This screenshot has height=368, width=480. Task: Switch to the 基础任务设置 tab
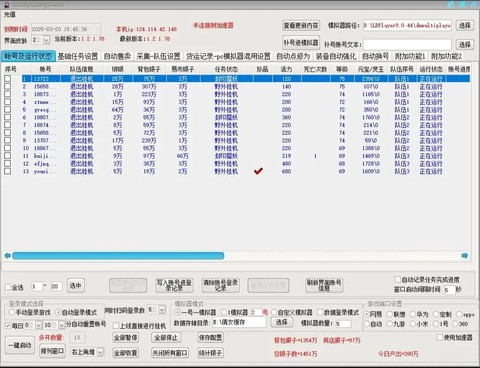(78, 56)
